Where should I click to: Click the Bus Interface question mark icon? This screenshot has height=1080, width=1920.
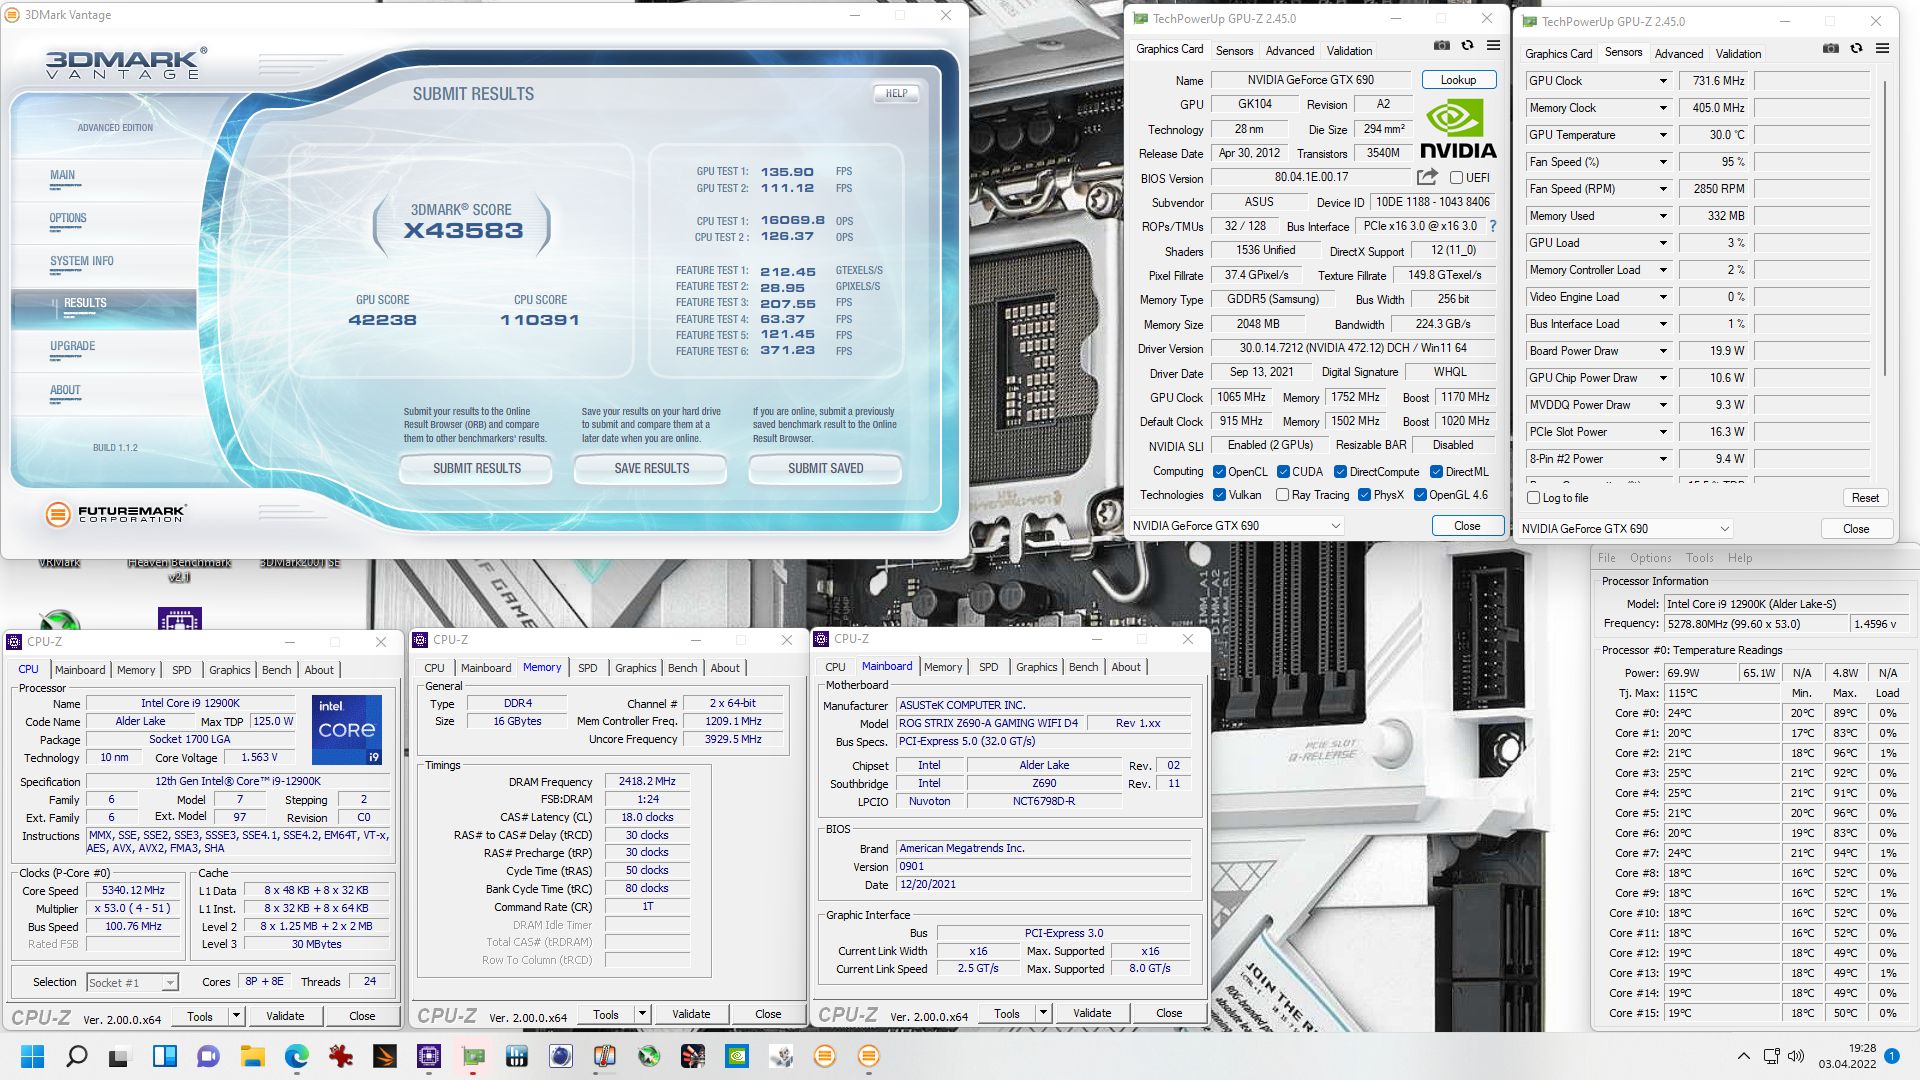1493,226
